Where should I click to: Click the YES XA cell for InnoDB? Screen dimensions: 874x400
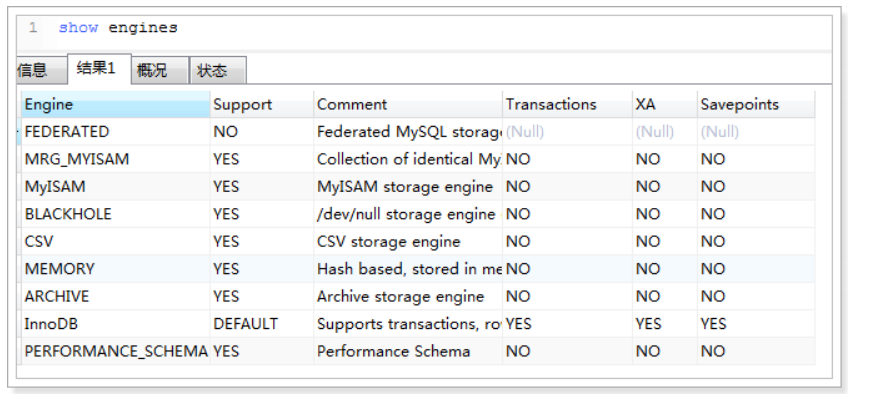pos(665,324)
